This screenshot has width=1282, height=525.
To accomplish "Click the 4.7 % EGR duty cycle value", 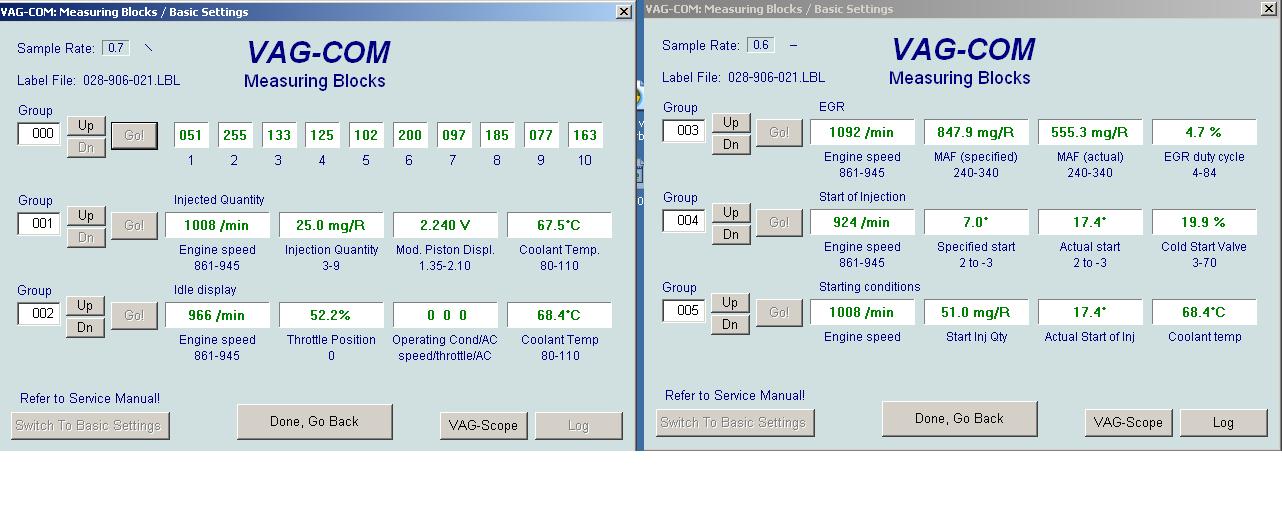I will coord(1204,132).
